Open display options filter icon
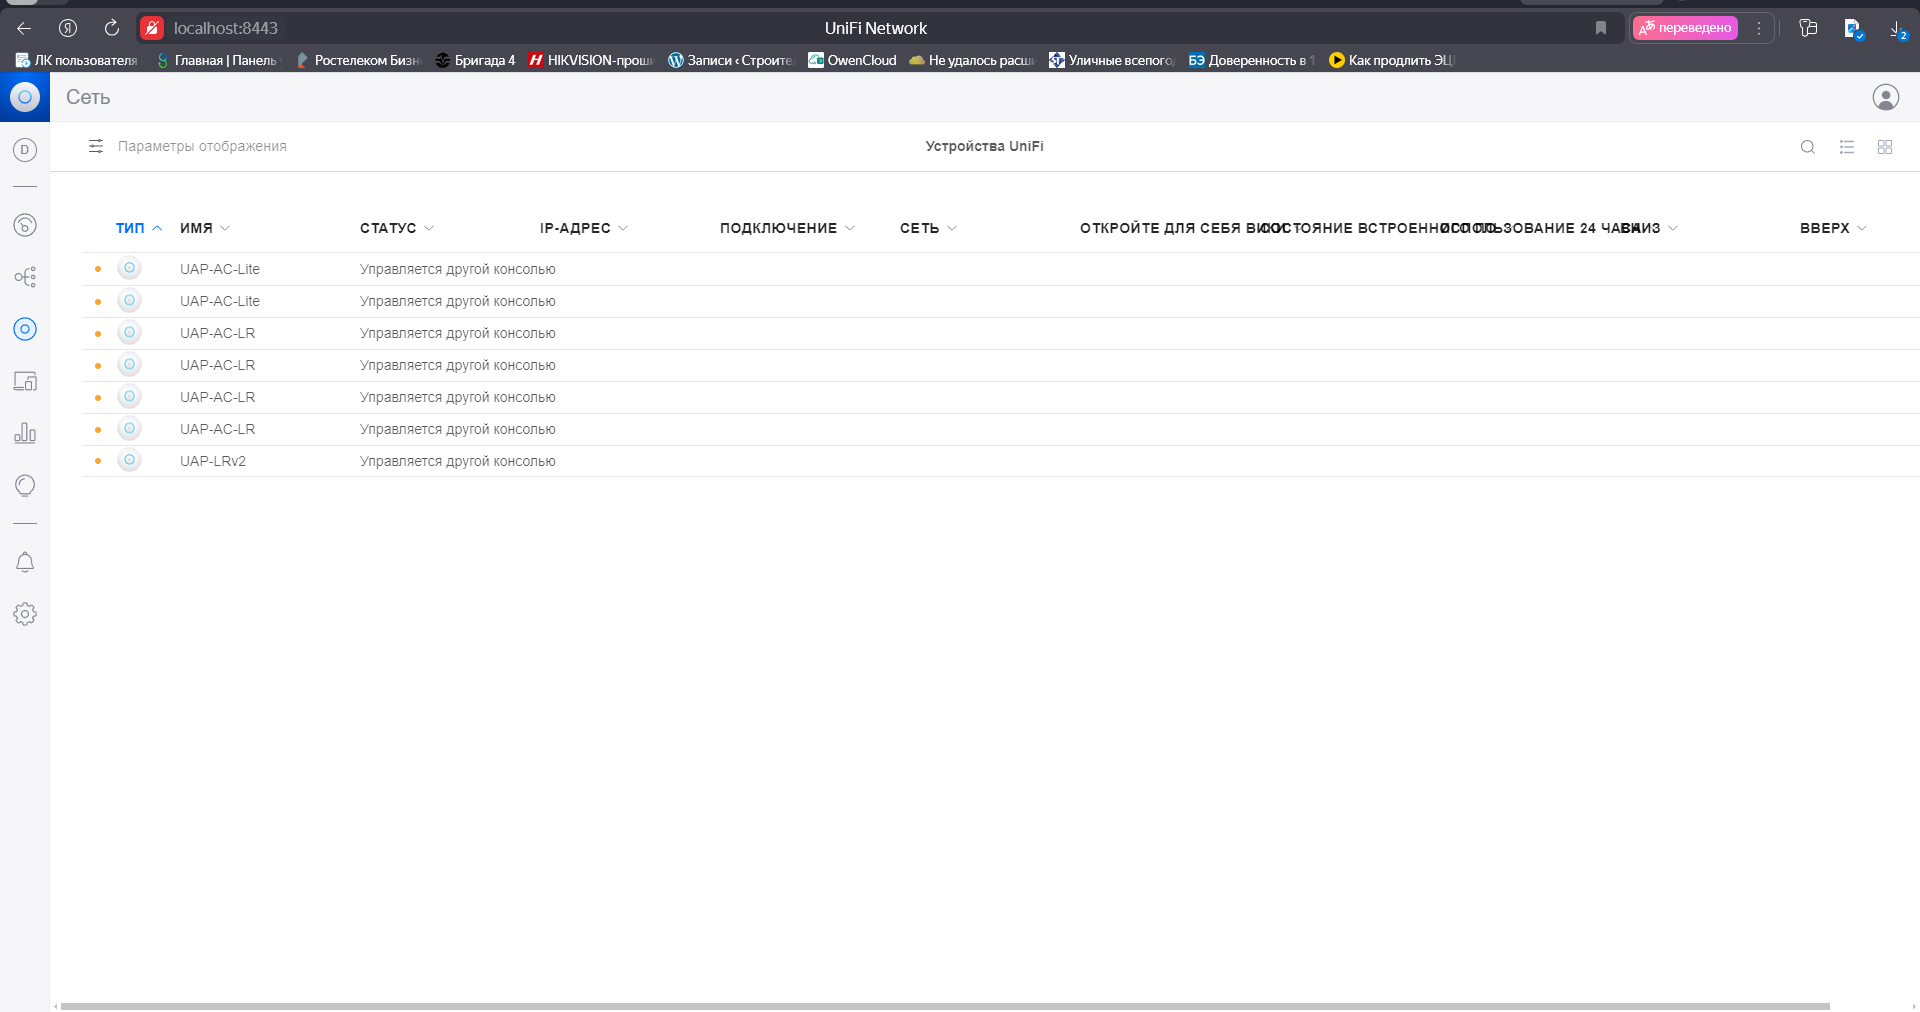 click(96, 146)
